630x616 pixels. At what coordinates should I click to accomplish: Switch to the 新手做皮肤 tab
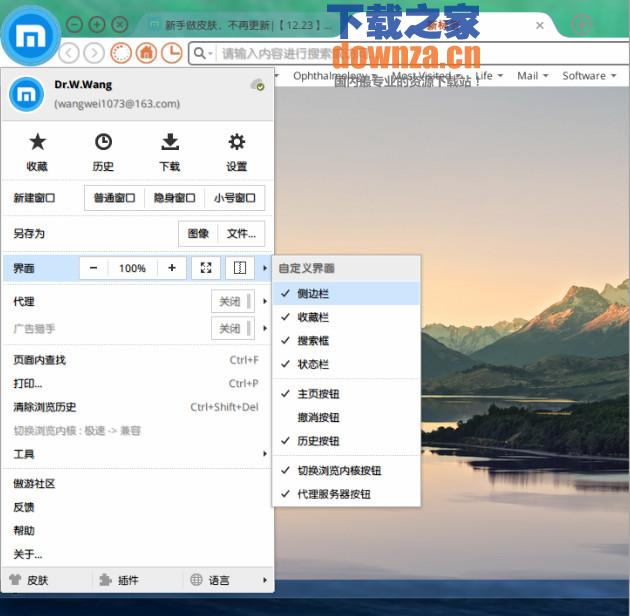click(x=241, y=25)
